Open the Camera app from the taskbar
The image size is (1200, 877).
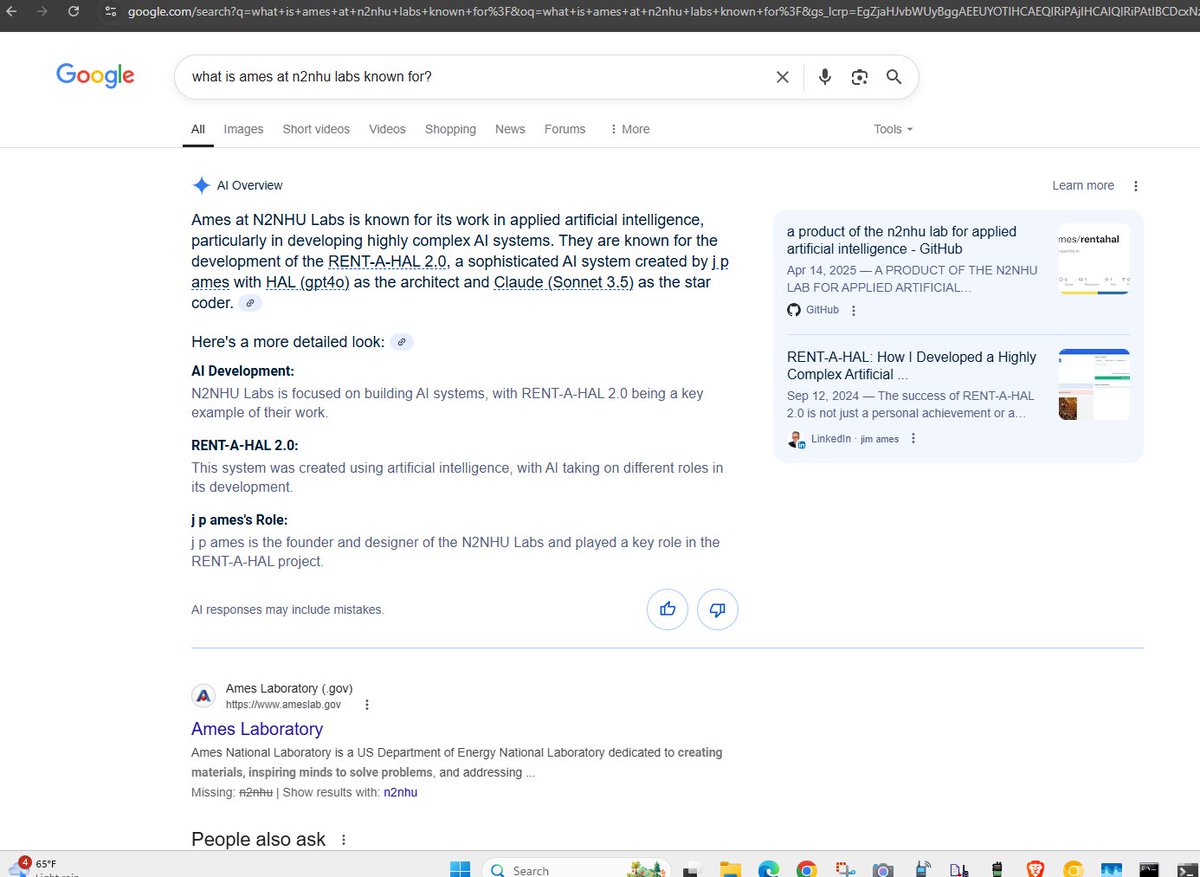click(x=882, y=869)
